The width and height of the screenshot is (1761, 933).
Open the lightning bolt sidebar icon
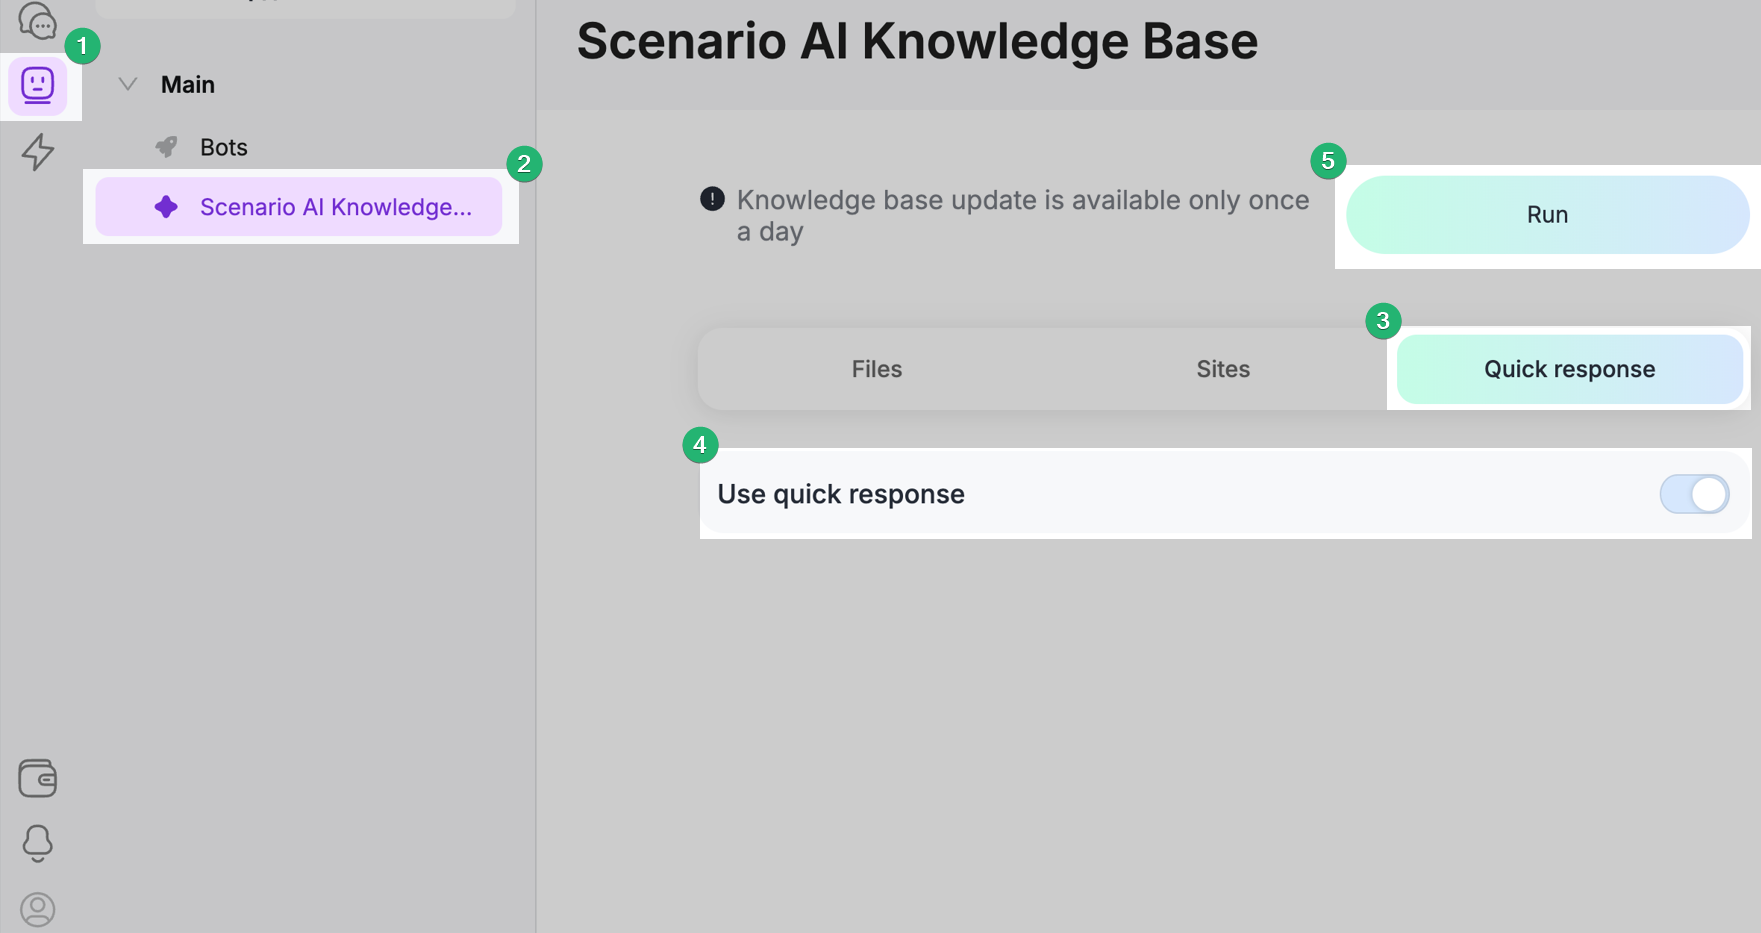pyautogui.click(x=38, y=152)
